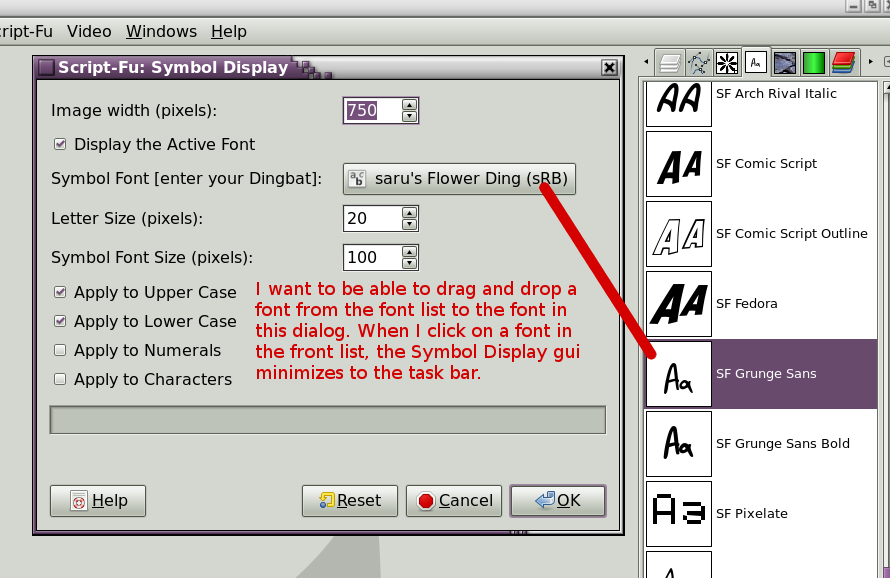Open the green Gradients dock tab
The height and width of the screenshot is (578, 890).
click(x=813, y=63)
